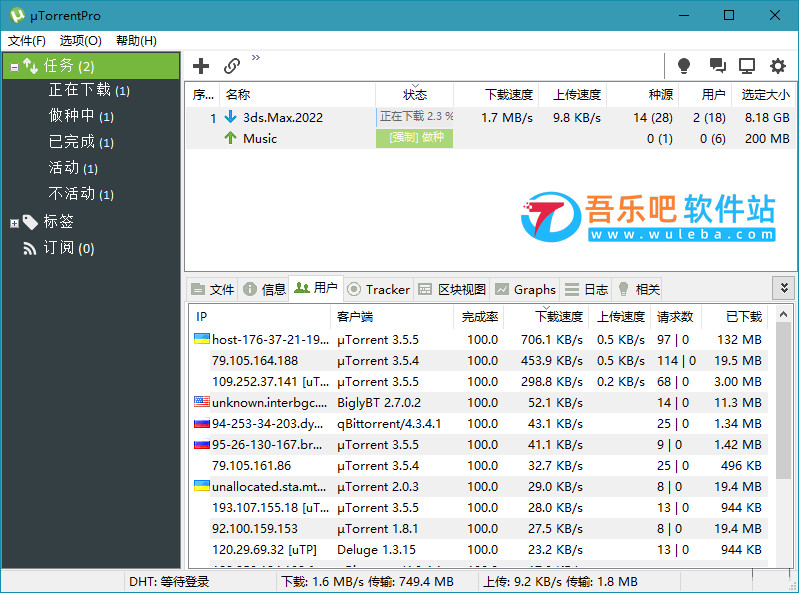The height and width of the screenshot is (593, 799).
Task: Click the US flag of unknown.interbgc peer
Action: click(202, 402)
